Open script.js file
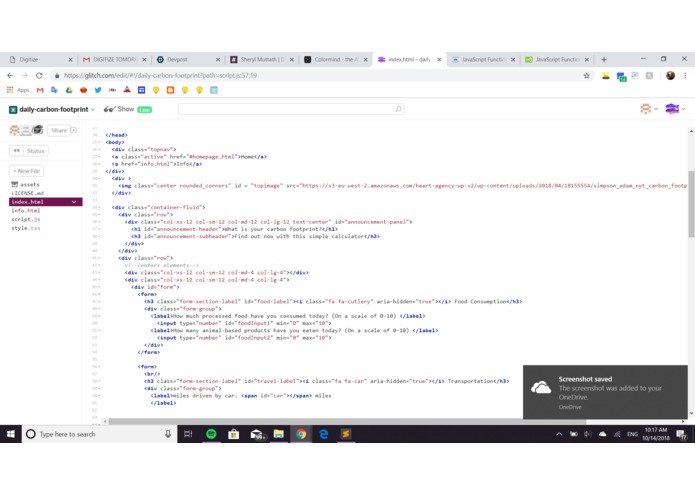 pyautogui.click(x=26, y=219)
